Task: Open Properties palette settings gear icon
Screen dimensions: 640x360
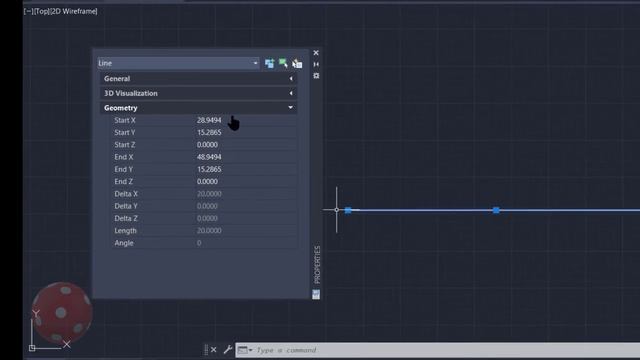Action: [316, 76]
